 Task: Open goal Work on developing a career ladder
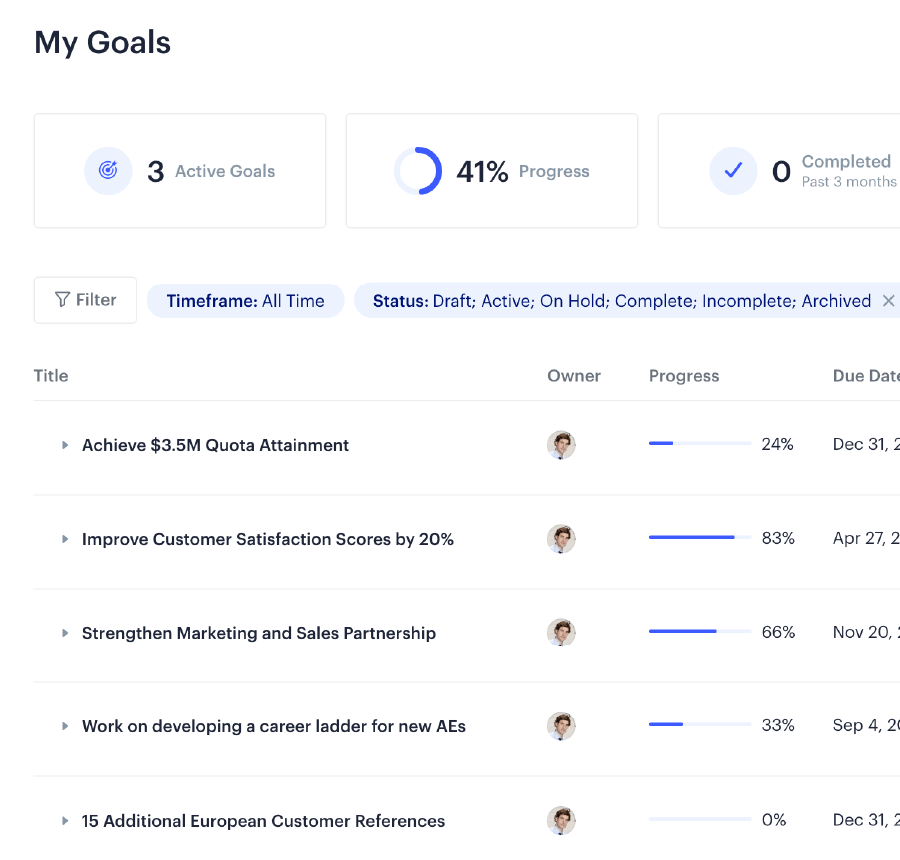(x=274, y=726)
